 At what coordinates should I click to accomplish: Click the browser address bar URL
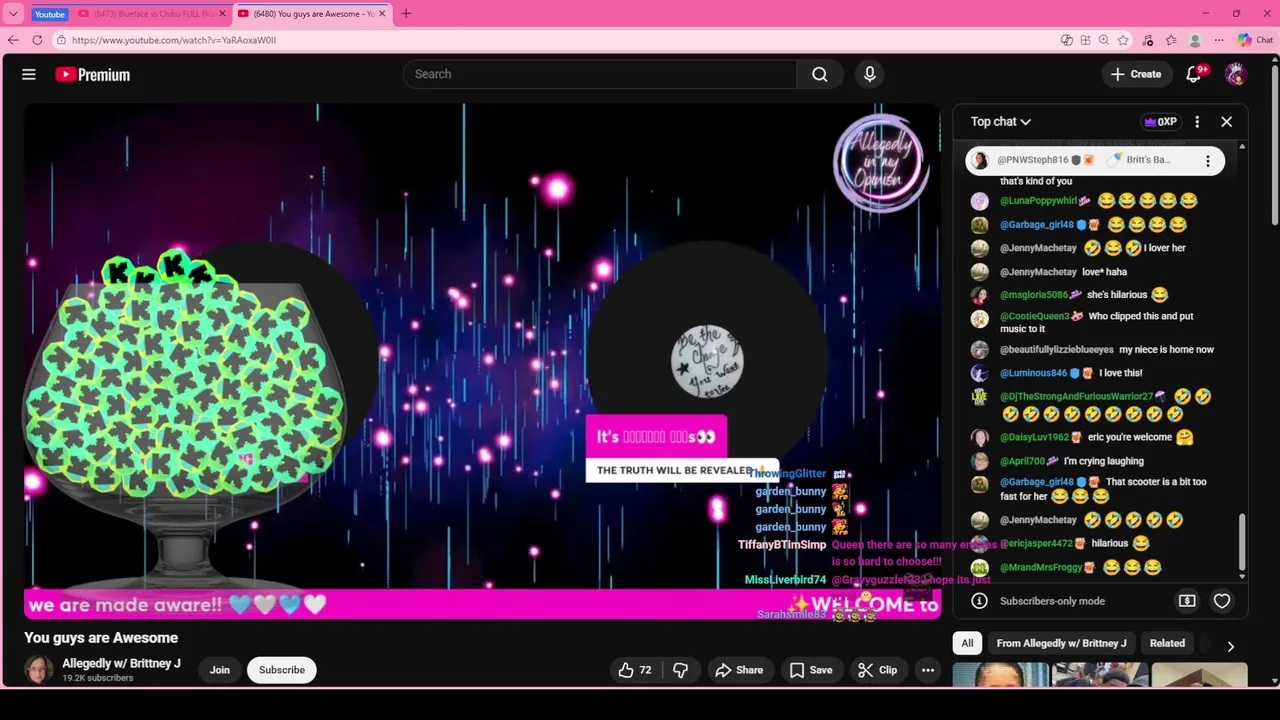click(174, 40)
